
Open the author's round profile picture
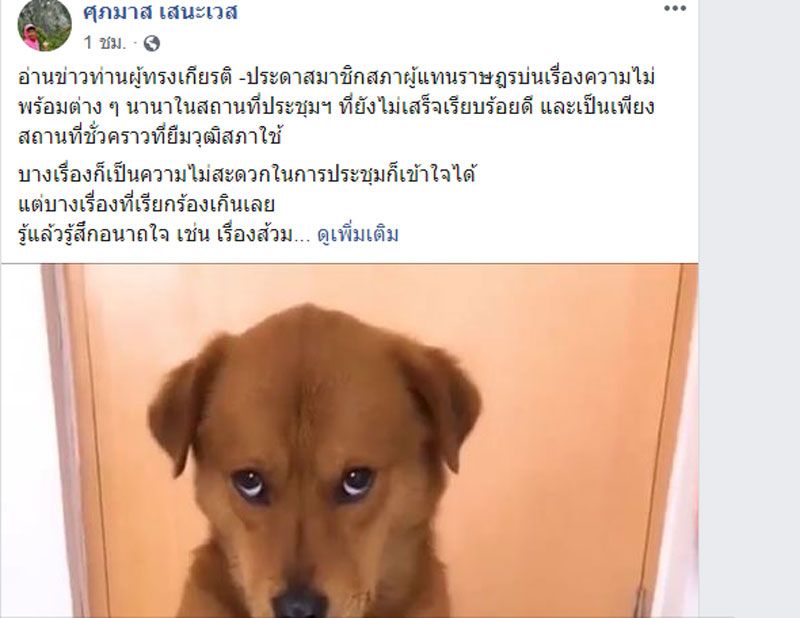[x=44, y=24]
